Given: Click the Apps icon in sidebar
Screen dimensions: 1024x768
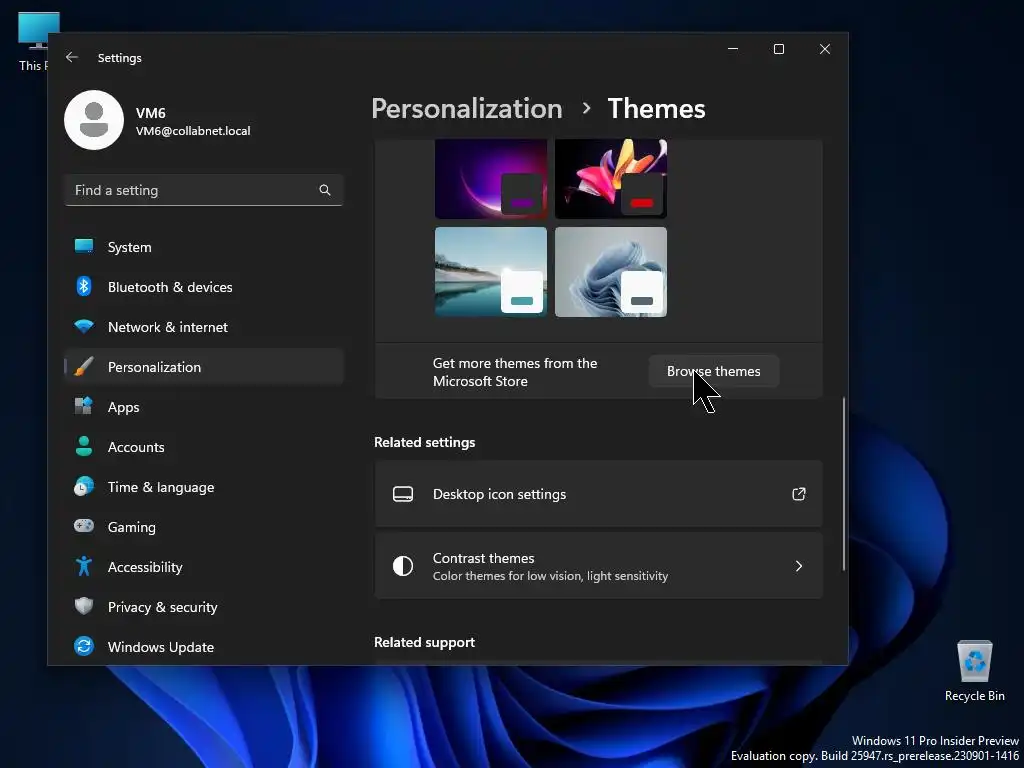Looking at the screenshot, I should 84,406.
